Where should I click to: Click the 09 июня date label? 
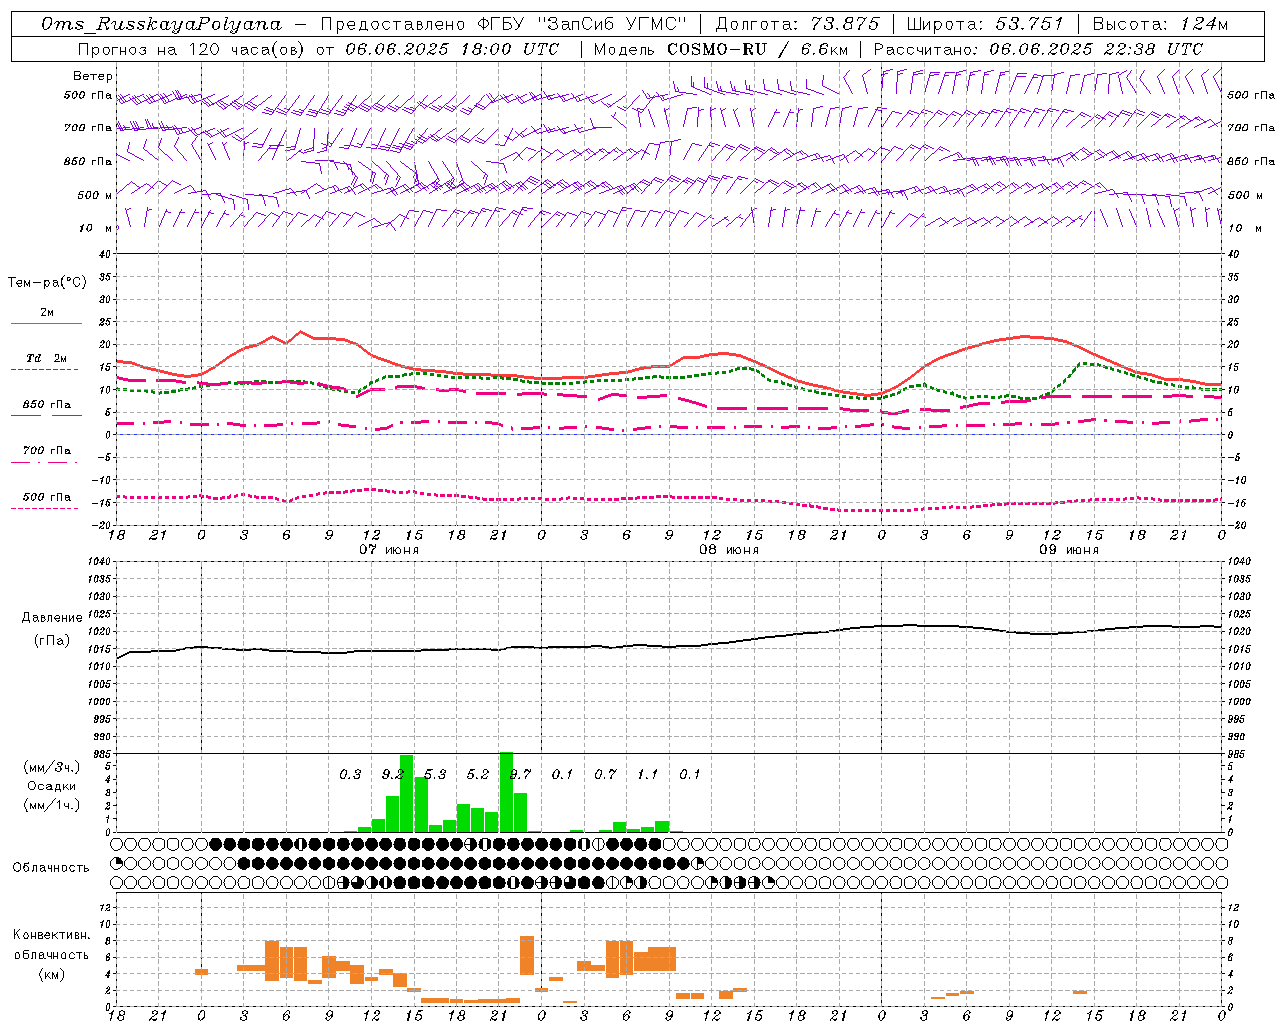[1069, 550]
